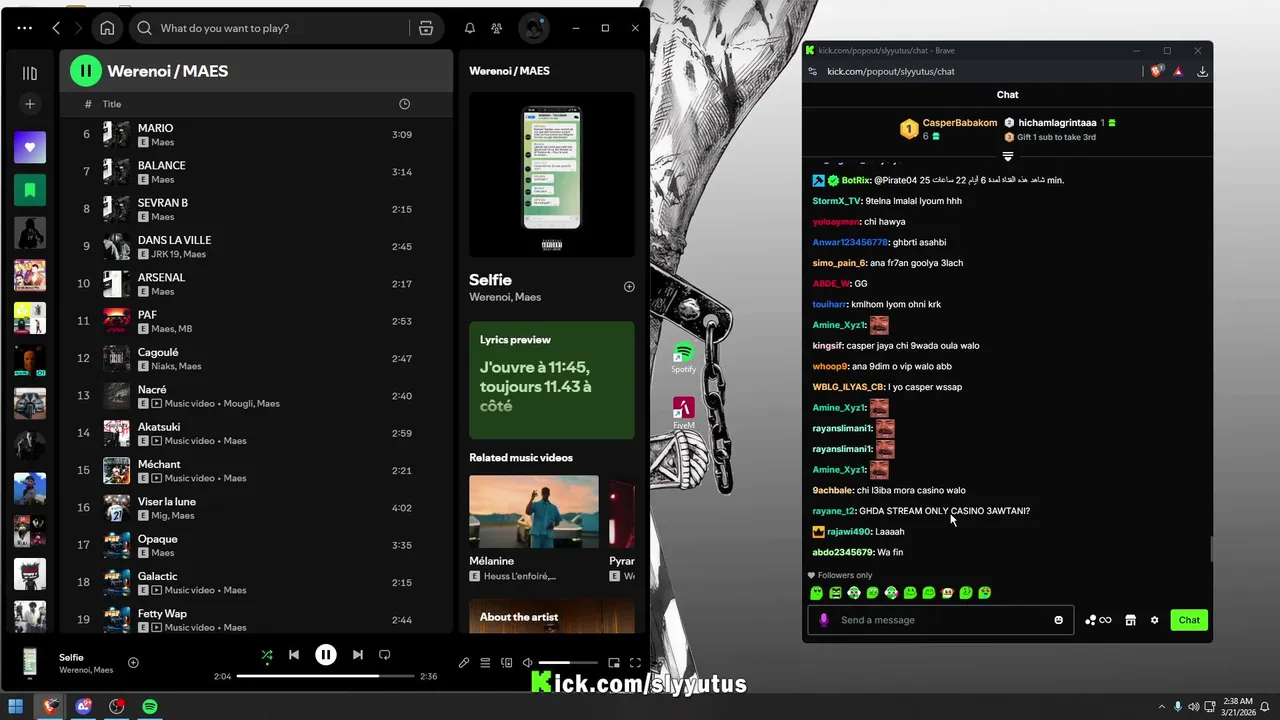Open Your Episodes green bookmark
This screenshot has height=720, width=1280.
tap(30, 190)
